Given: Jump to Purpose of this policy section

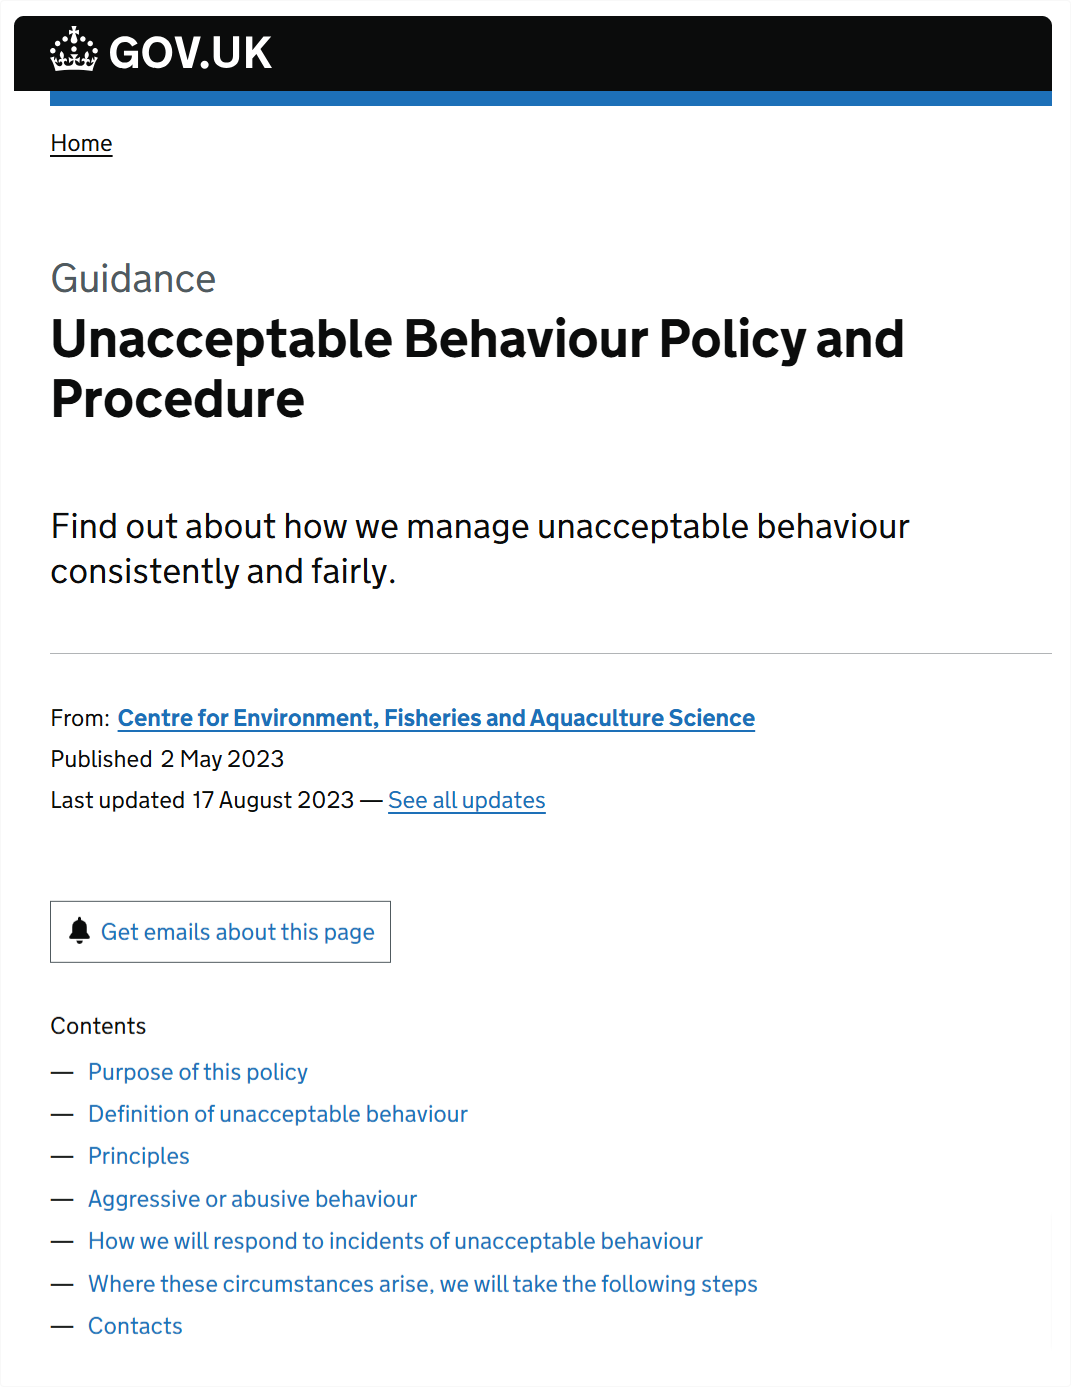Looking at the screenshot, I should click(x=198, y=1072).
